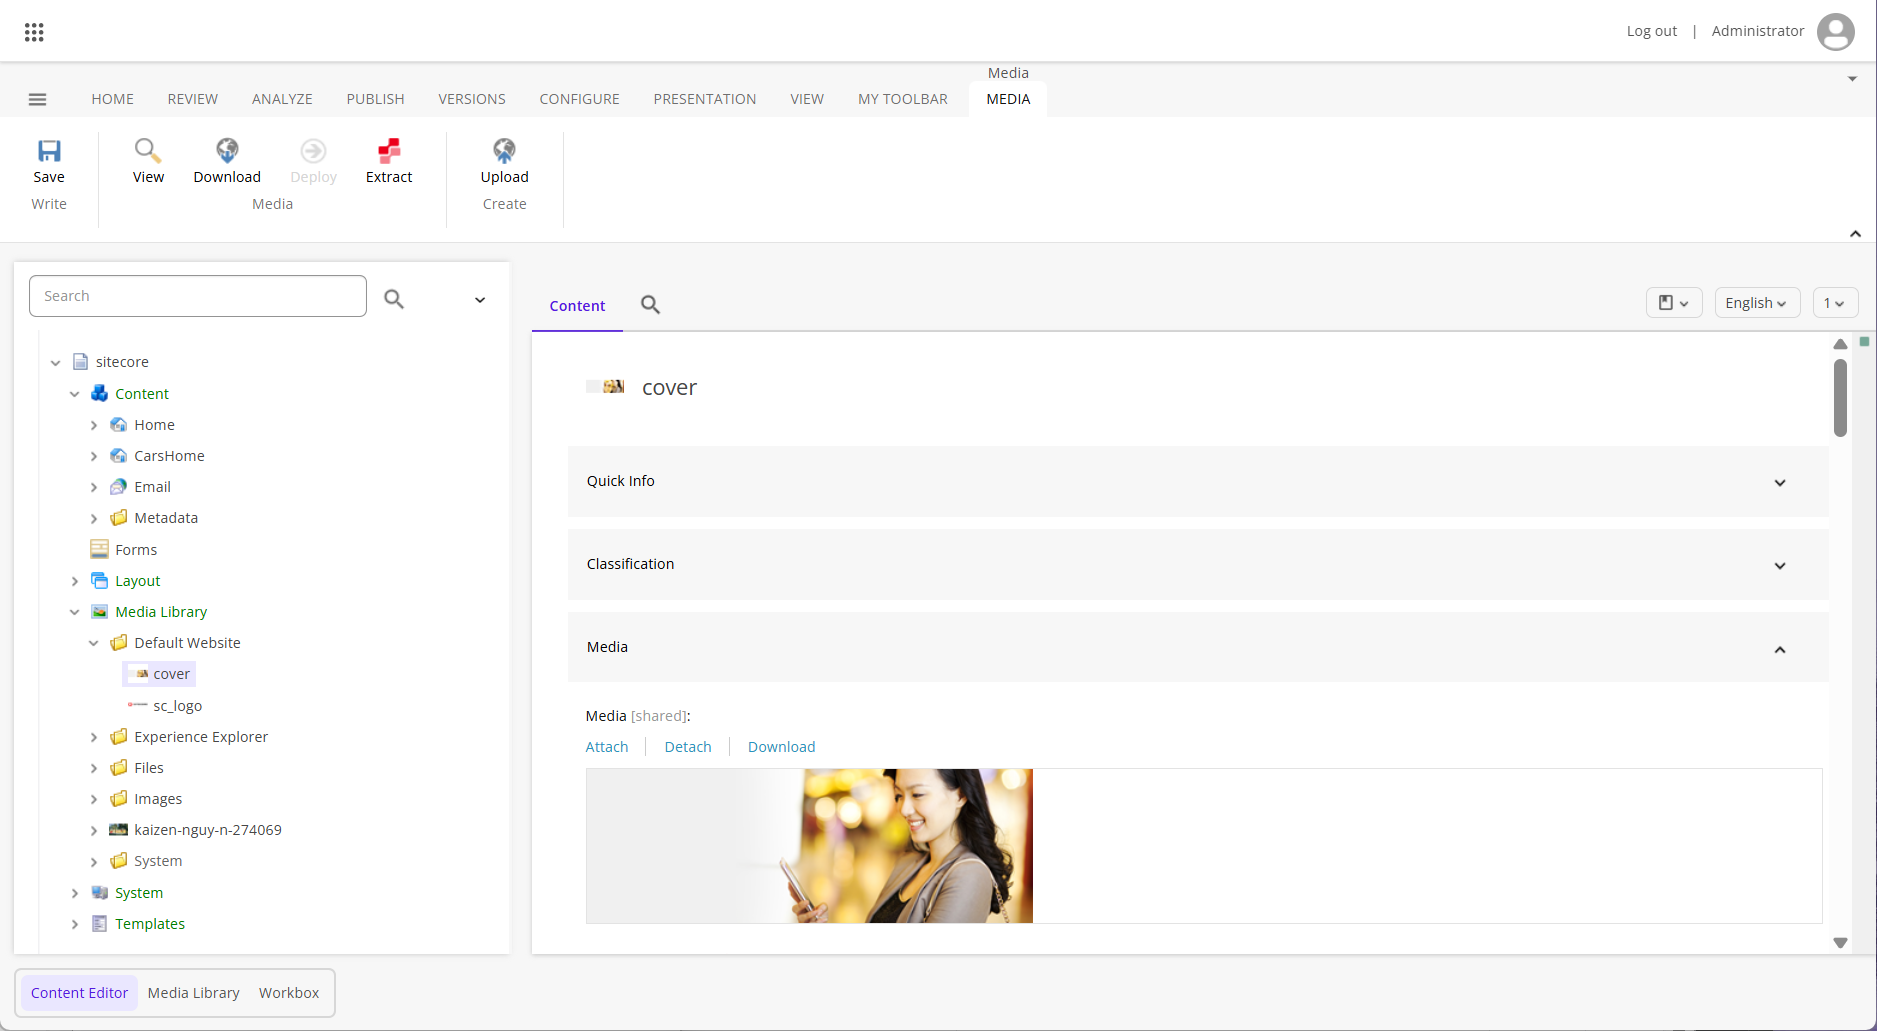Image resolution: width=1877 pixels, height=1031 pixels.
Task: Expand the Metadata tree node
Action: [94, 519]
